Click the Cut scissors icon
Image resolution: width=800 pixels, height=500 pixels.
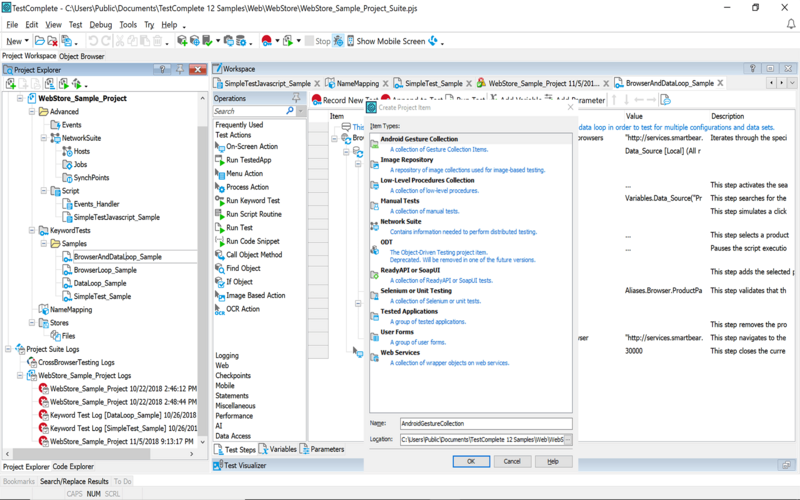point(120,41)
